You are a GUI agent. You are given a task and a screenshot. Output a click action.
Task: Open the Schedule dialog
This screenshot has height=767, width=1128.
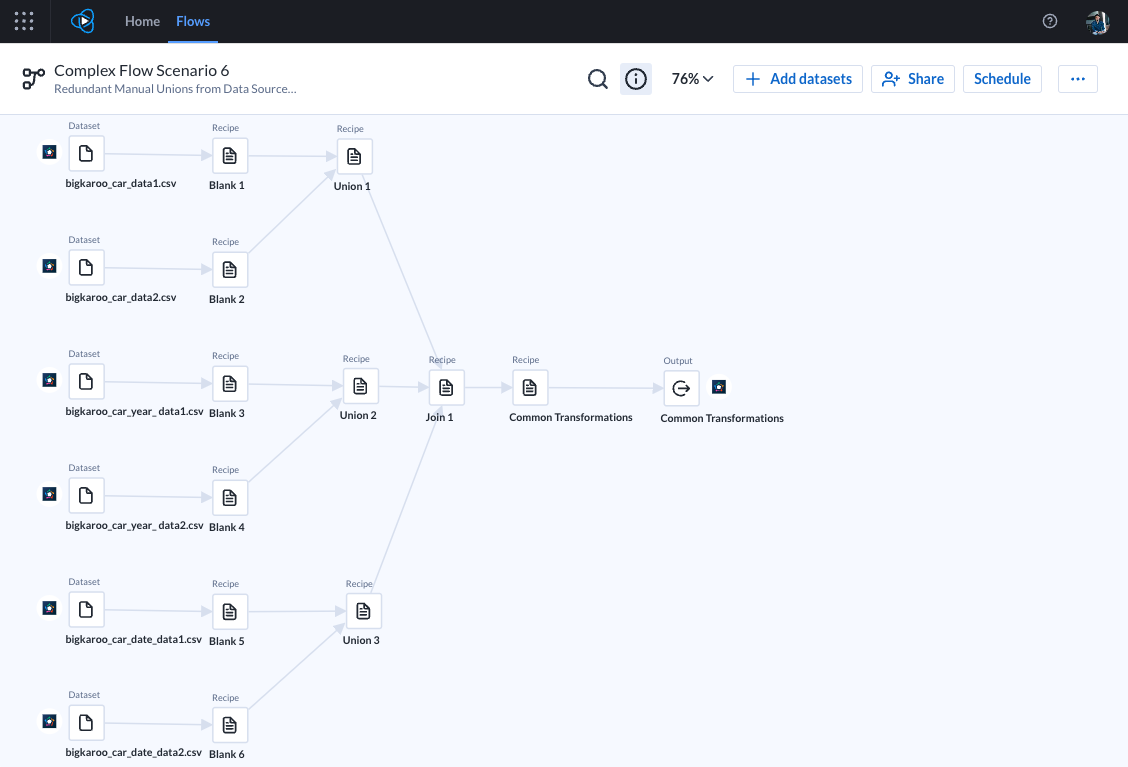tap(1002, 78)
